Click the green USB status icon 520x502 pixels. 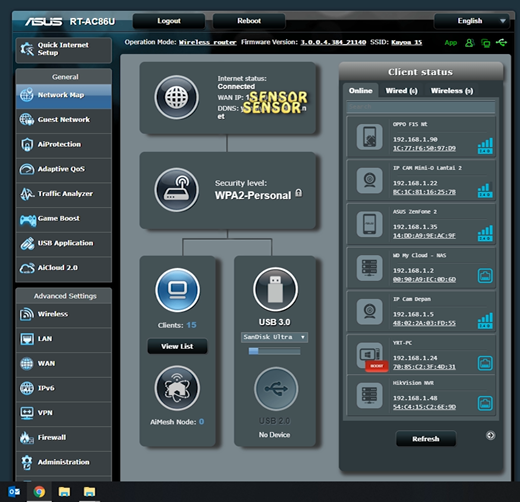tap(501, 42)
